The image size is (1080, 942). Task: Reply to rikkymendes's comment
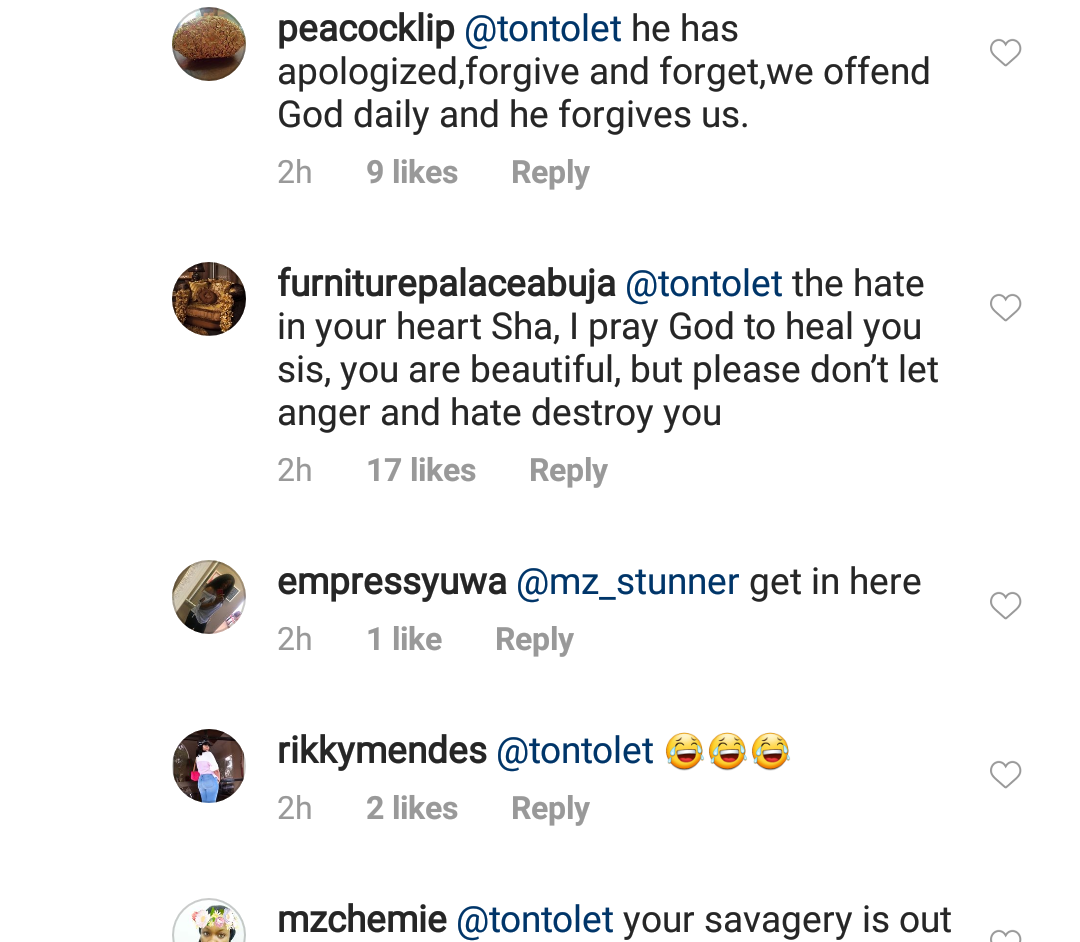point(550,809)
